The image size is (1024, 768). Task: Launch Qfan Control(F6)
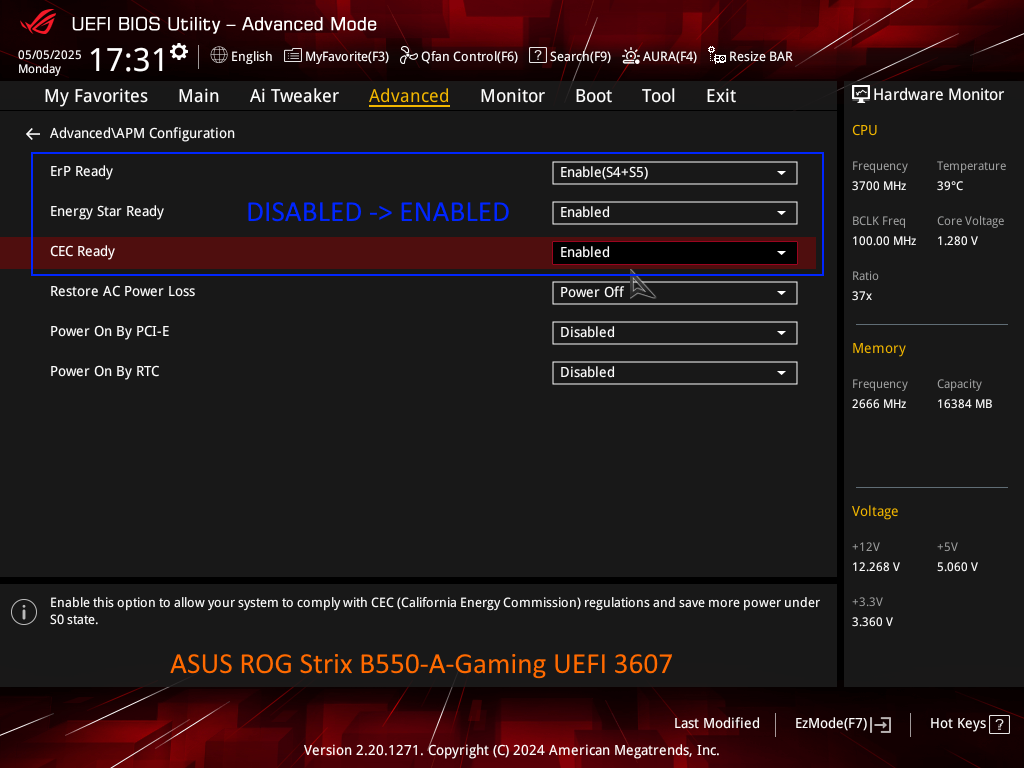pyautogui.click(x=458, y=56)
